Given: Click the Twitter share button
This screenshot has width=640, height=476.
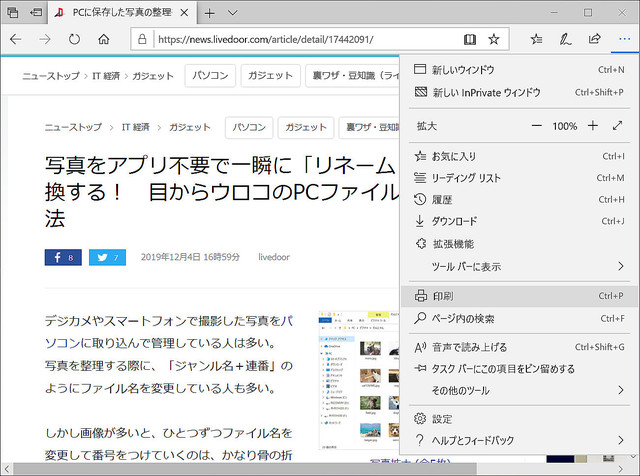Looking at the screenshot, I should [107, 257].
